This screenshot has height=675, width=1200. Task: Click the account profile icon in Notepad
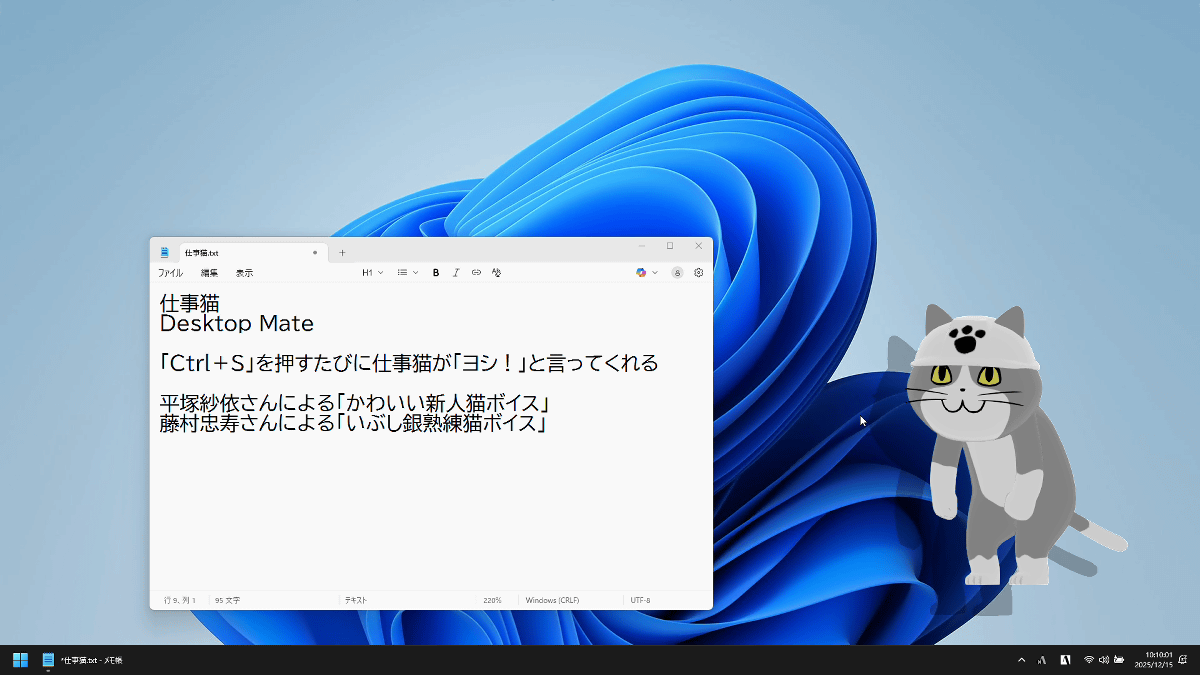[677, 273]
